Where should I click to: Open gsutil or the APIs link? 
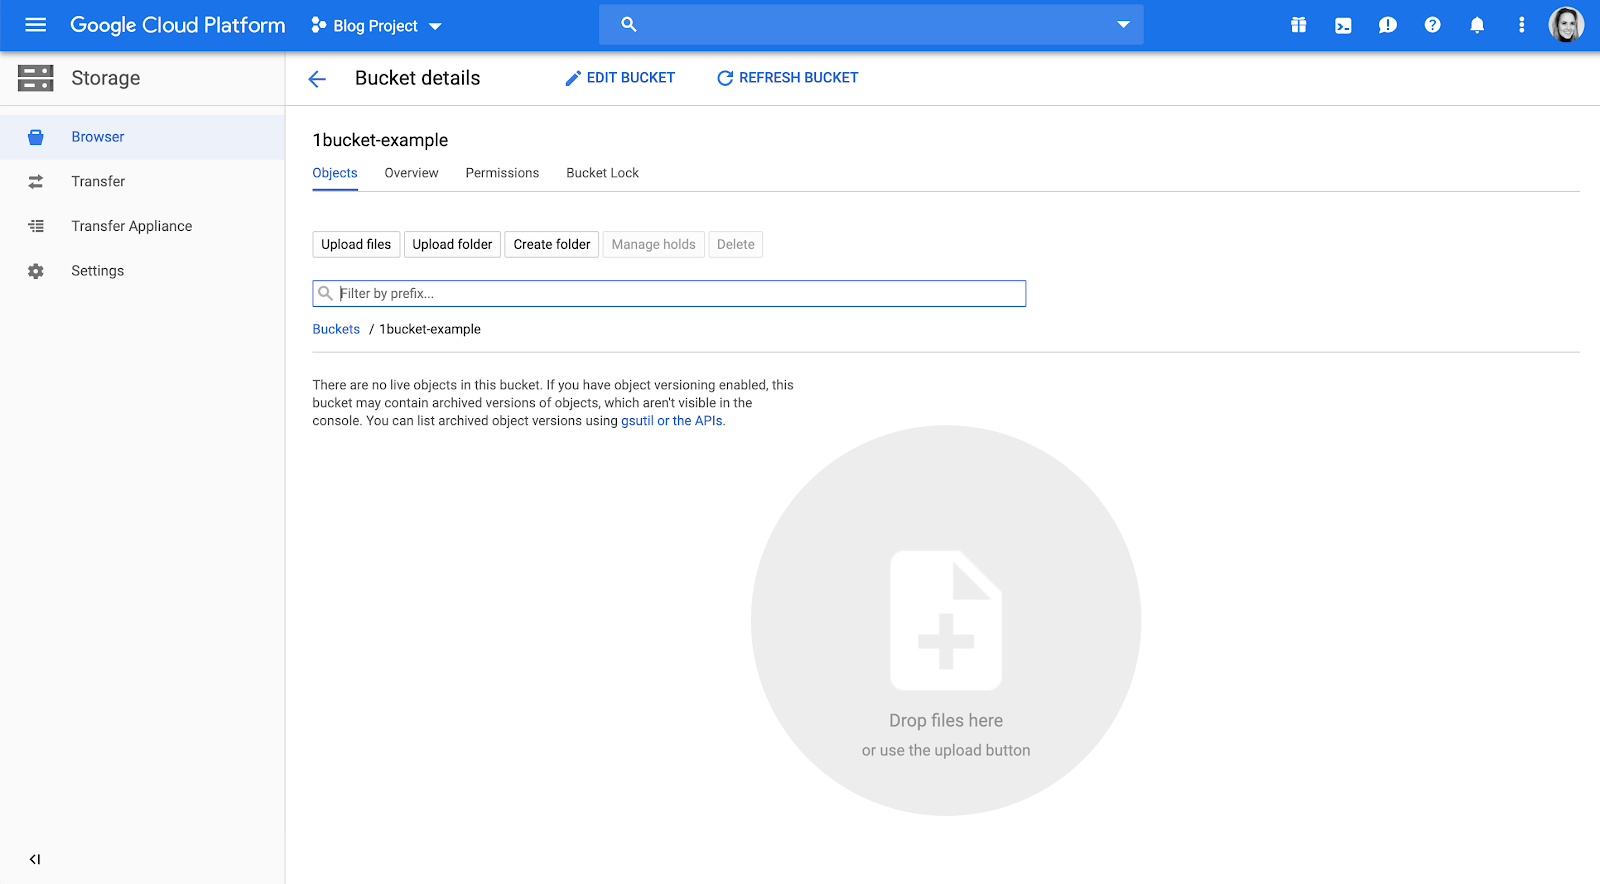[x=673, y=421]
